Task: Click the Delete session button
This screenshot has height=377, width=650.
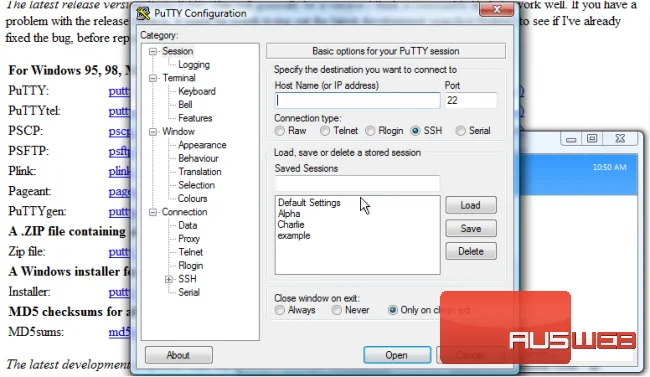Action: click(x=471, y=251)
